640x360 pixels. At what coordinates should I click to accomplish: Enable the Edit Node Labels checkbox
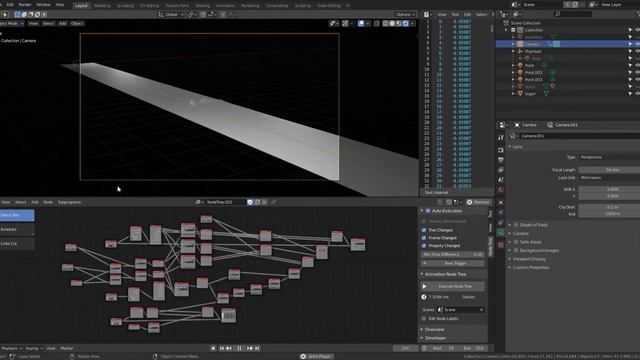point(424,318)
